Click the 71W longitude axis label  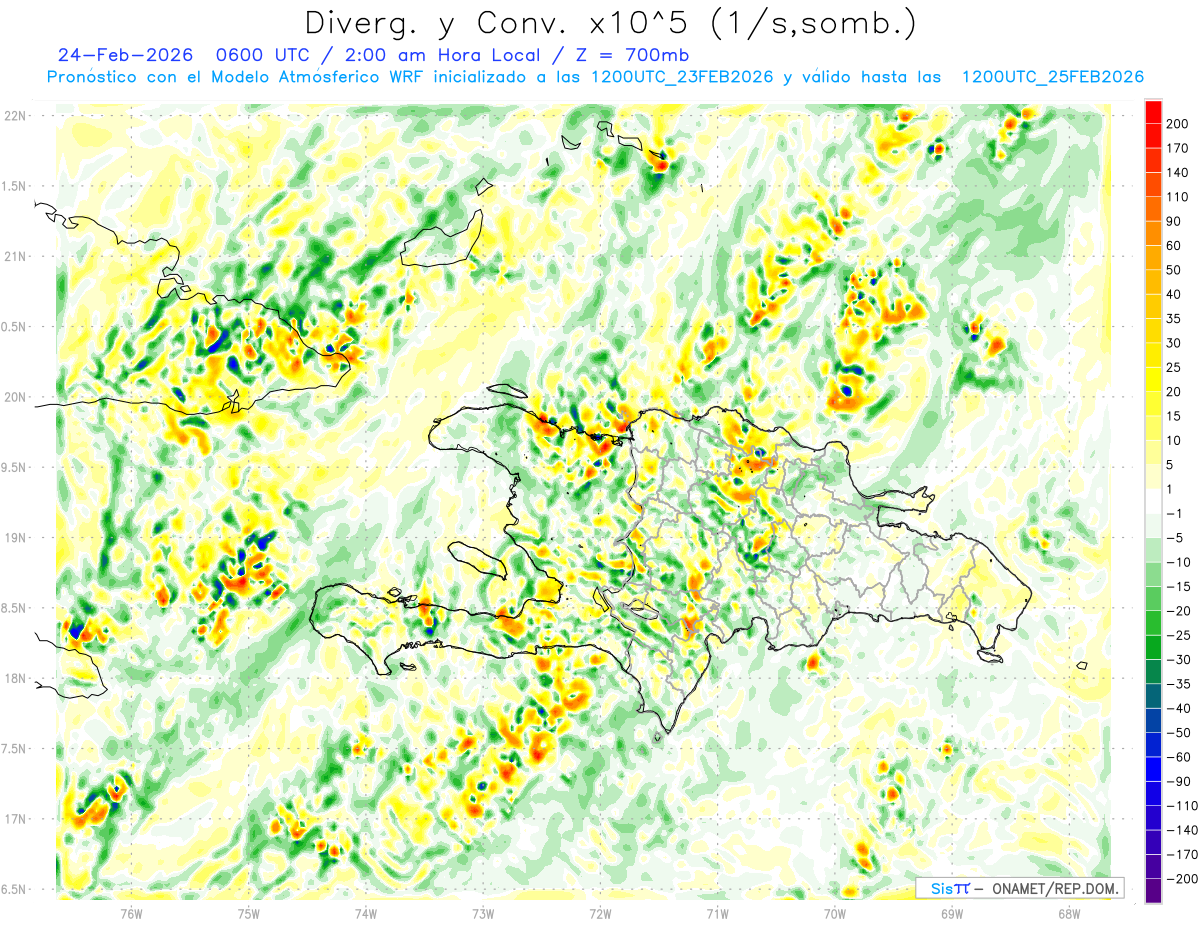coord(717,913)
